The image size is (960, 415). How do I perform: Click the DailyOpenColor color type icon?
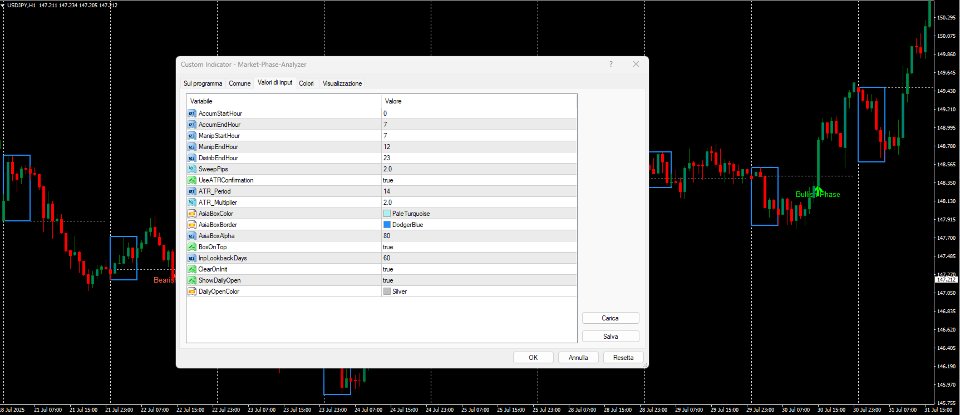point(192,291)
